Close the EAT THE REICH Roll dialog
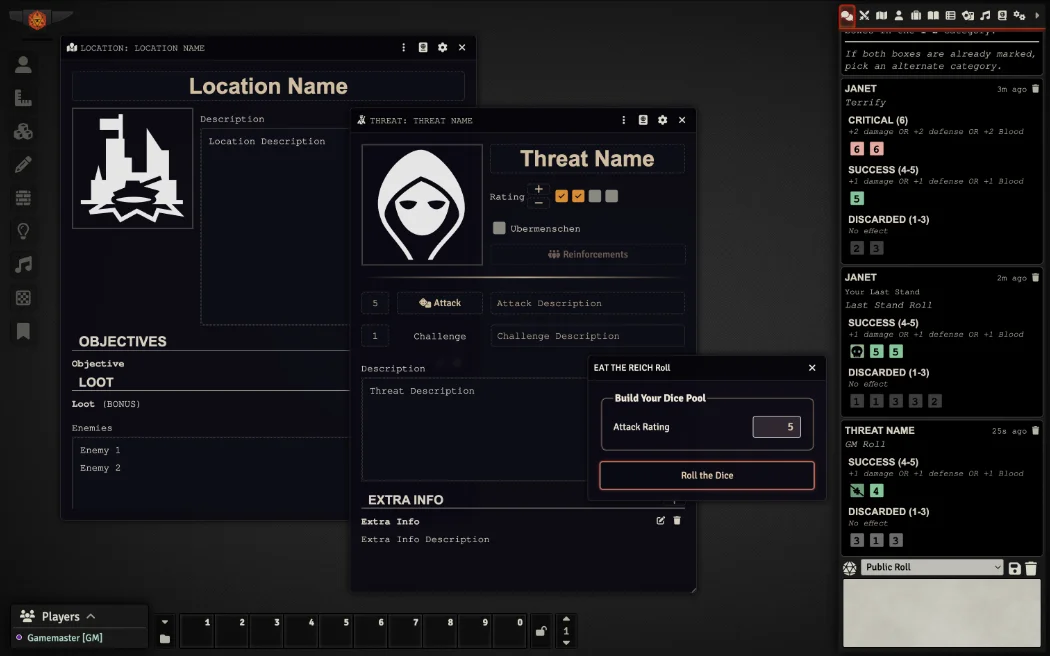1050x656 pixels. (x=812, y=367)
